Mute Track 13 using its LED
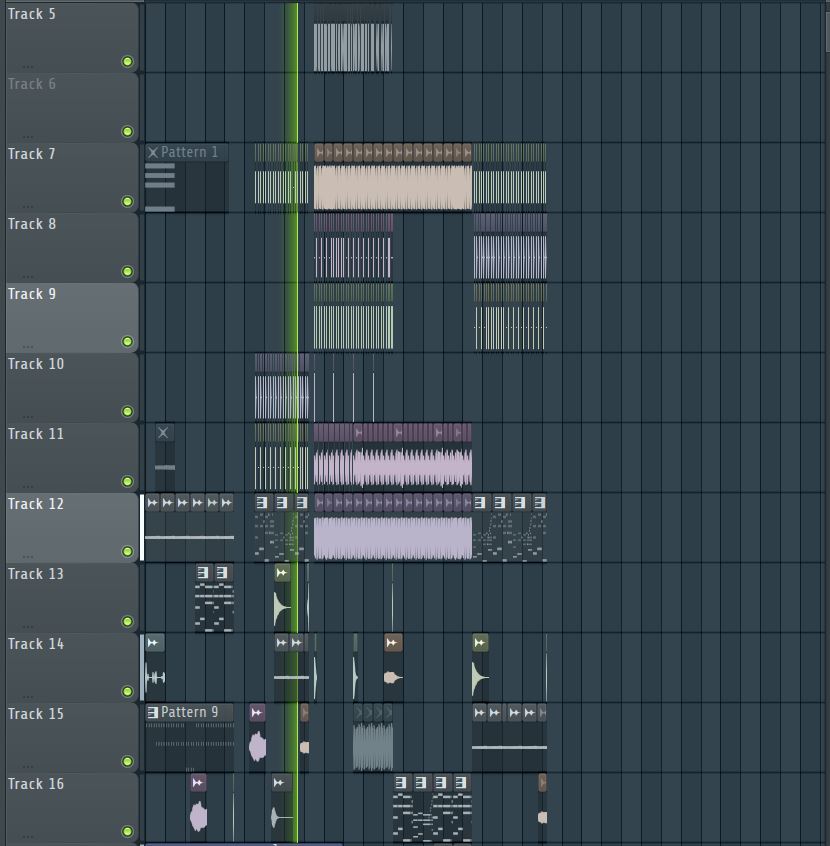Screen dimensions: 830x846 coord(127,622)
